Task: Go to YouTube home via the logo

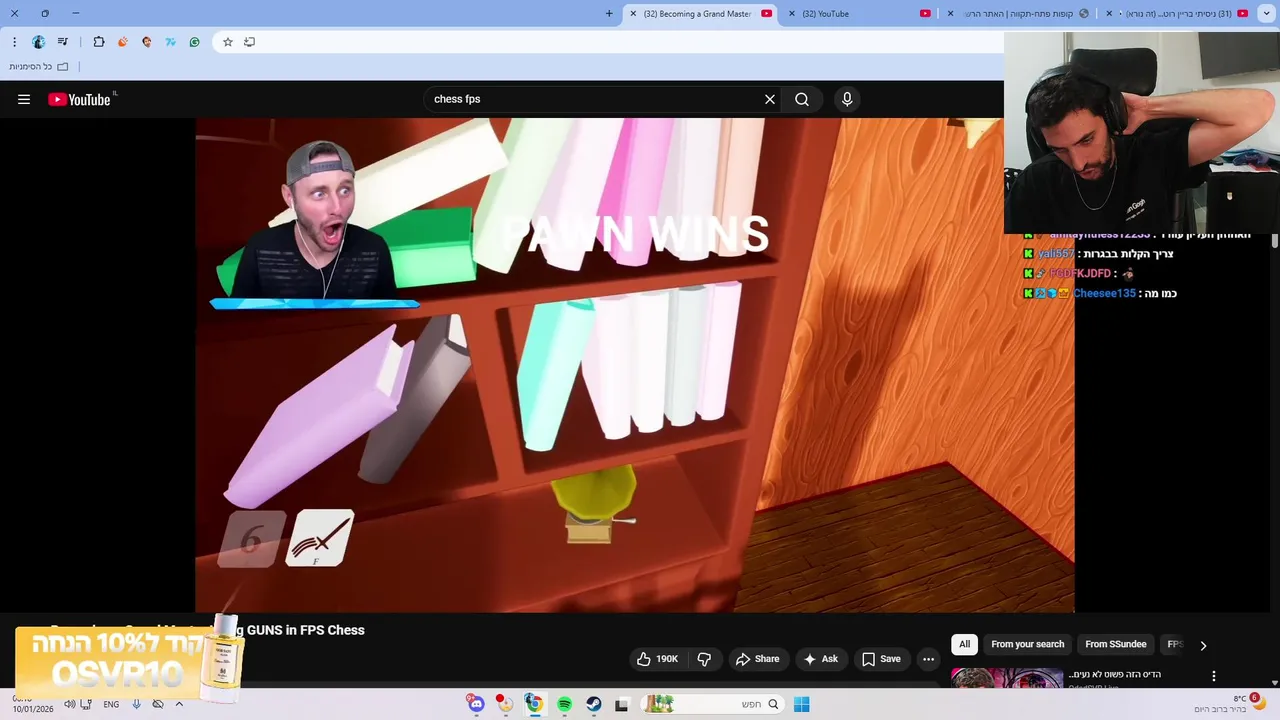Action: (x=80, y=99)
